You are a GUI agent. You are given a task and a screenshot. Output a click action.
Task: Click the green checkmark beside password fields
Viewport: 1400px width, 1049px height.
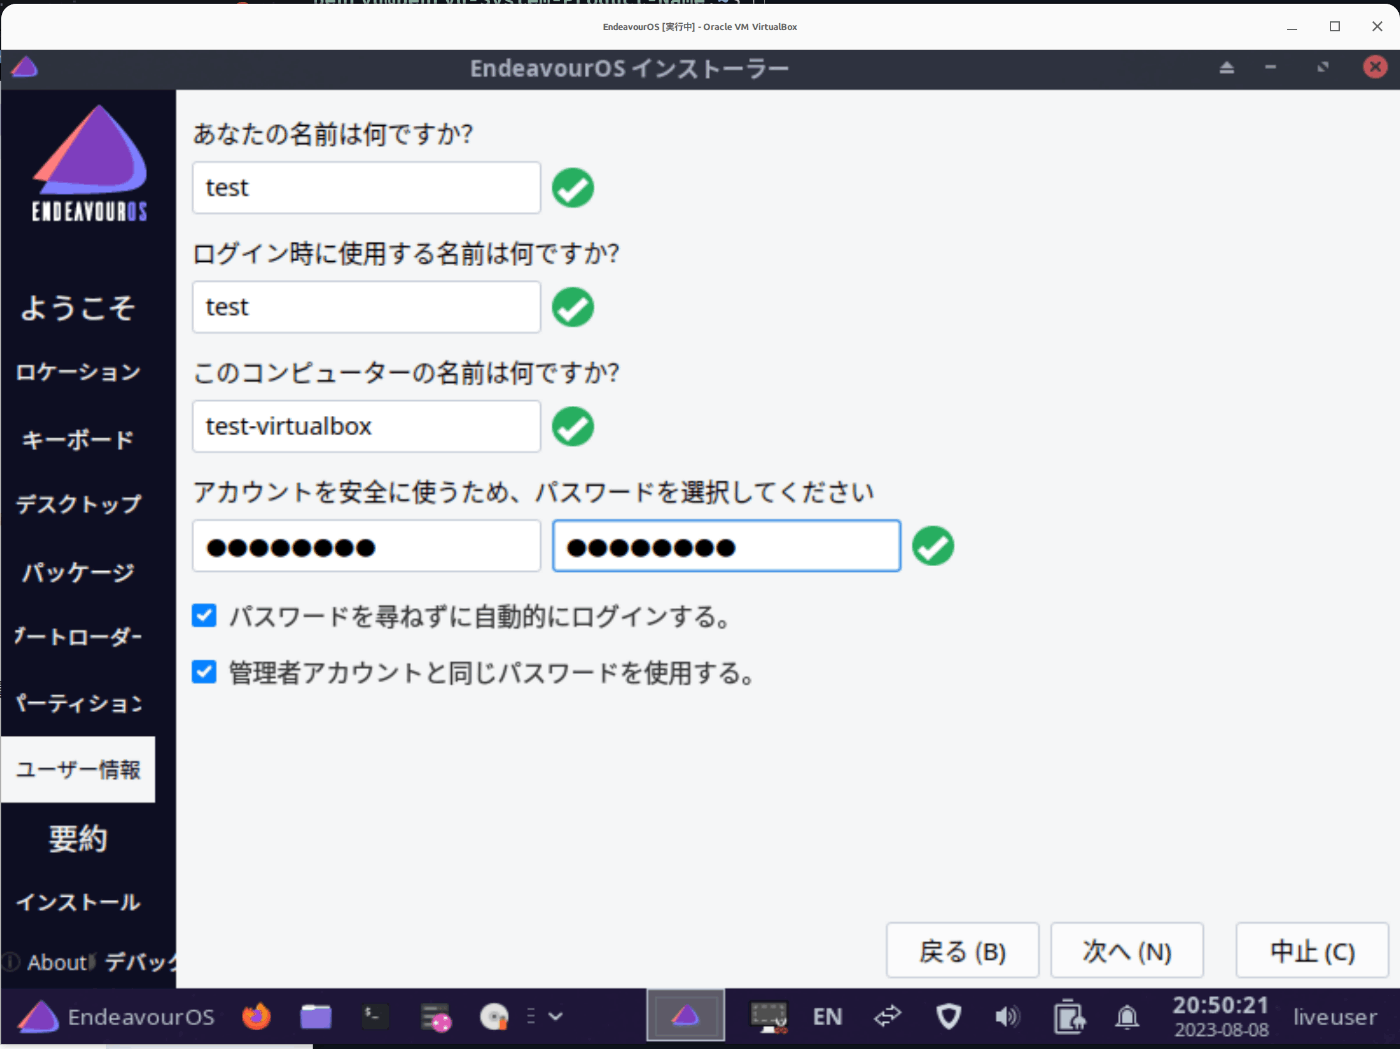(933, 546)
